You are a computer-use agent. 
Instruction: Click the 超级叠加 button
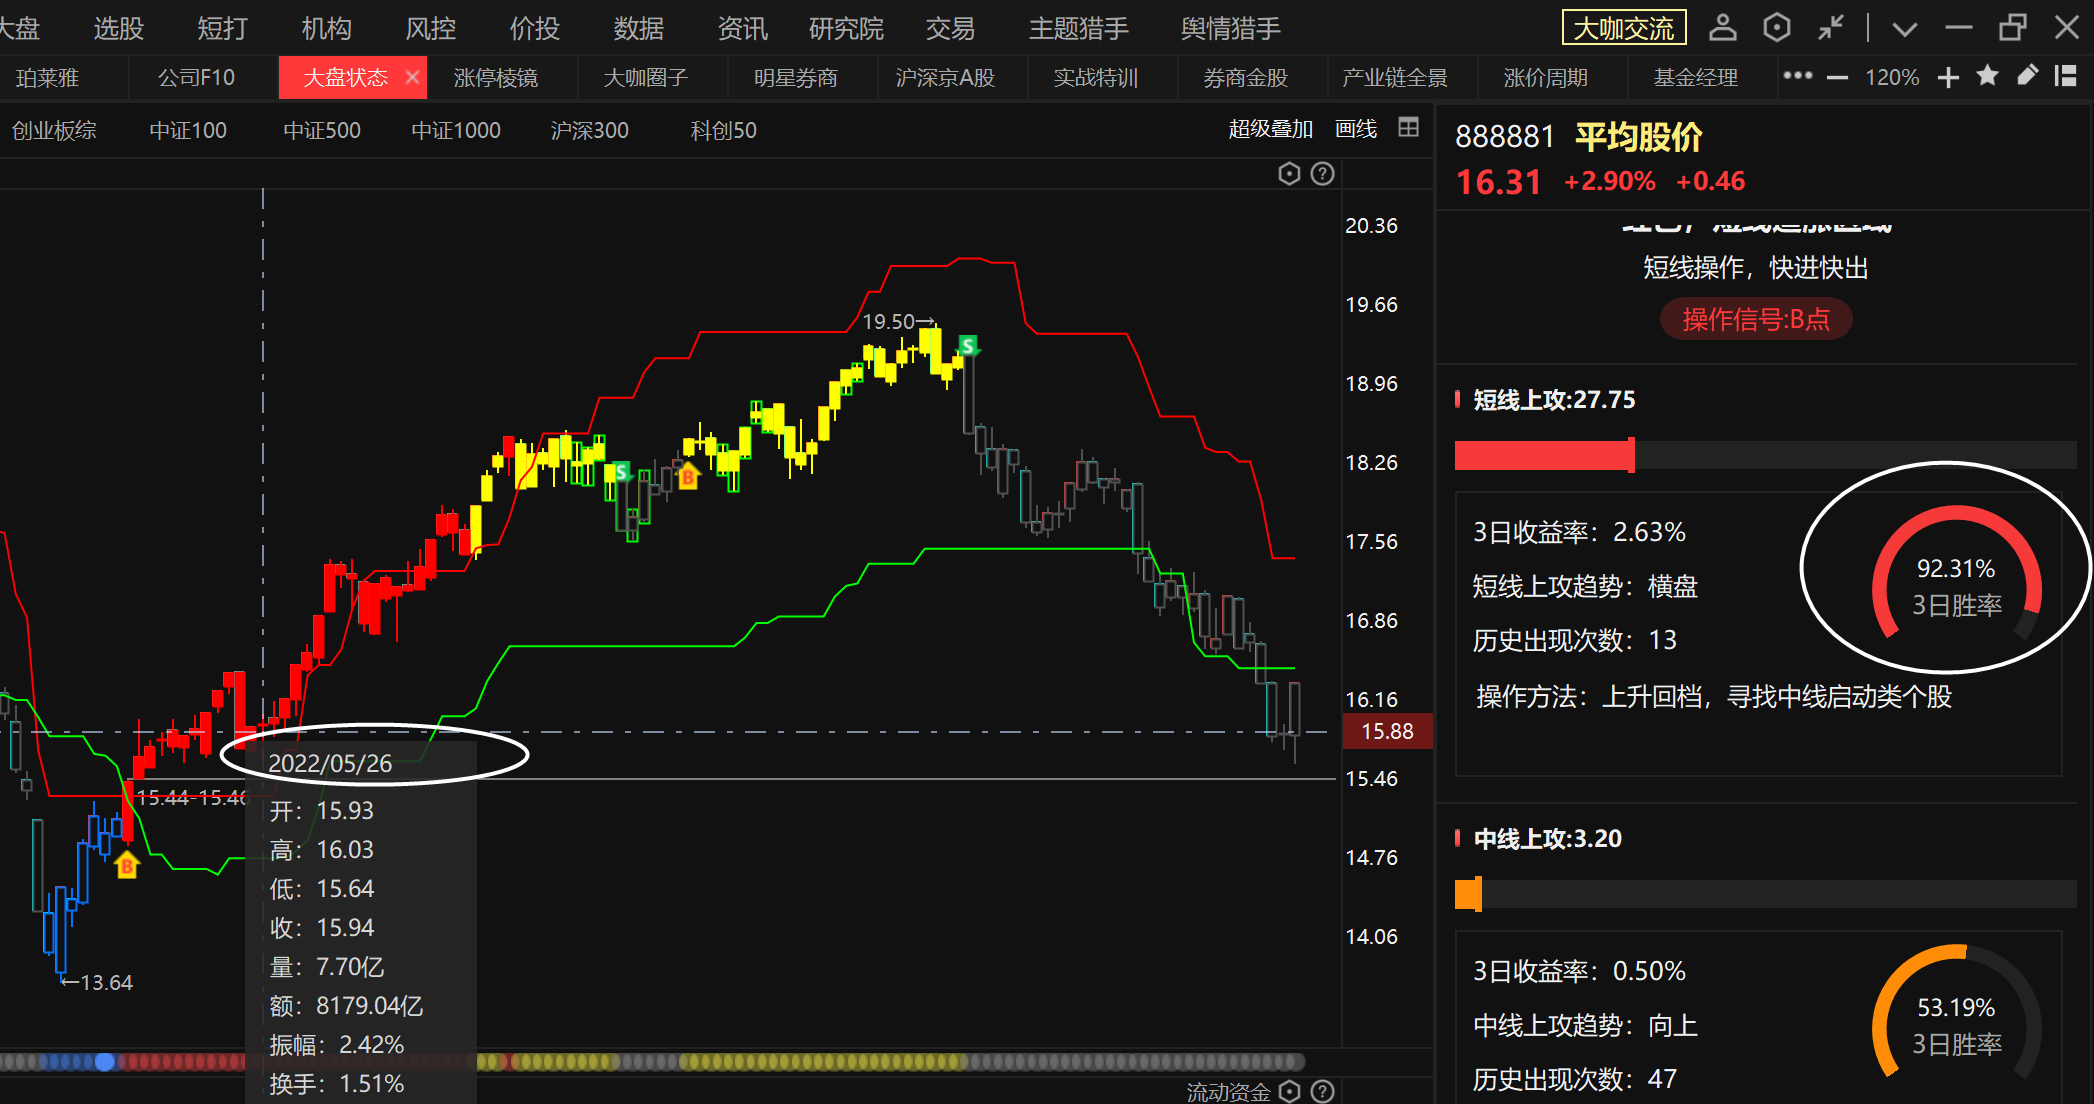[x=1270, y=129]
